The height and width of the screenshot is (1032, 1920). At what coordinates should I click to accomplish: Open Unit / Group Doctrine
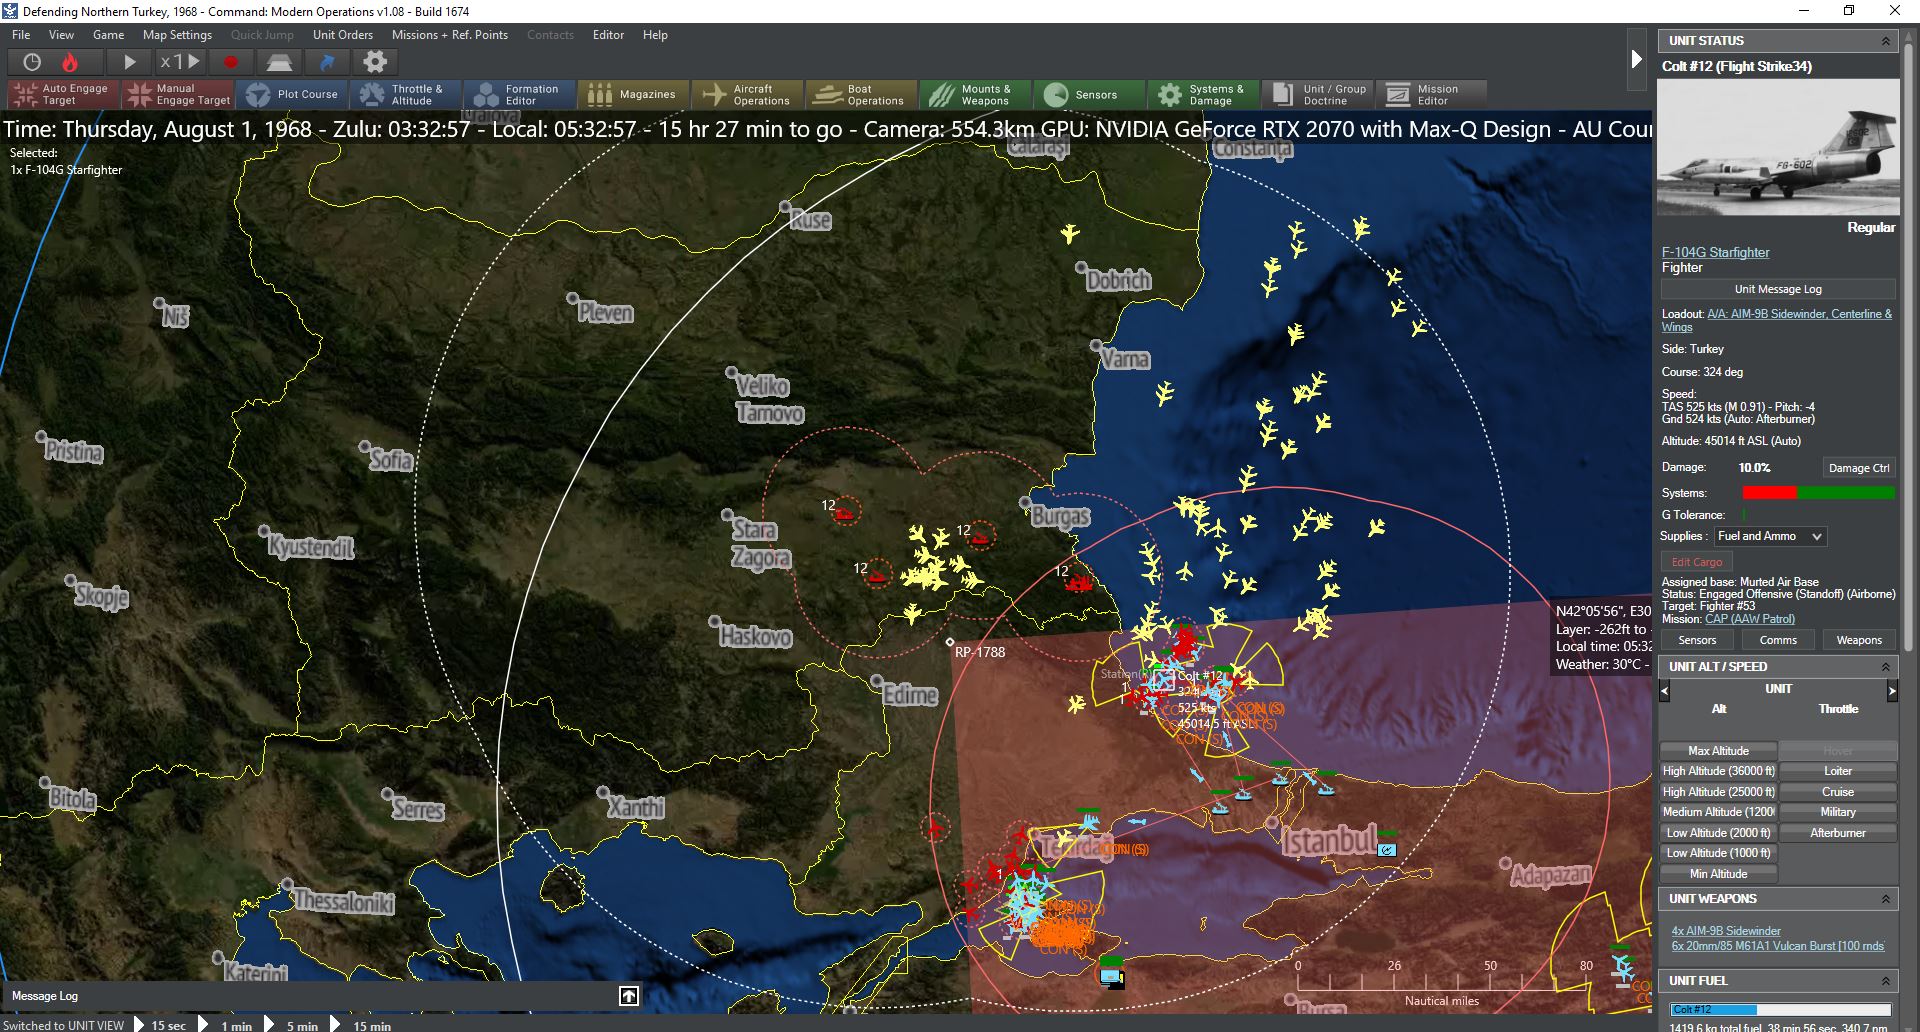click(1318, 95)
